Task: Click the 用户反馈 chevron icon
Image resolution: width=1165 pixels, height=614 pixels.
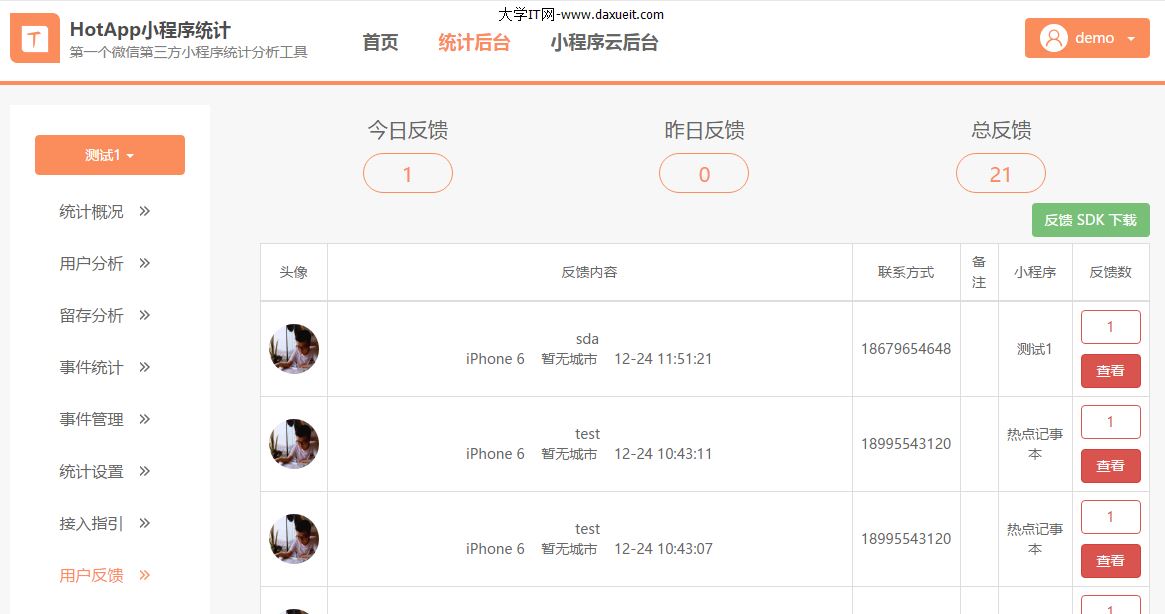Action: pyautogui.click(x=144, y=575)
